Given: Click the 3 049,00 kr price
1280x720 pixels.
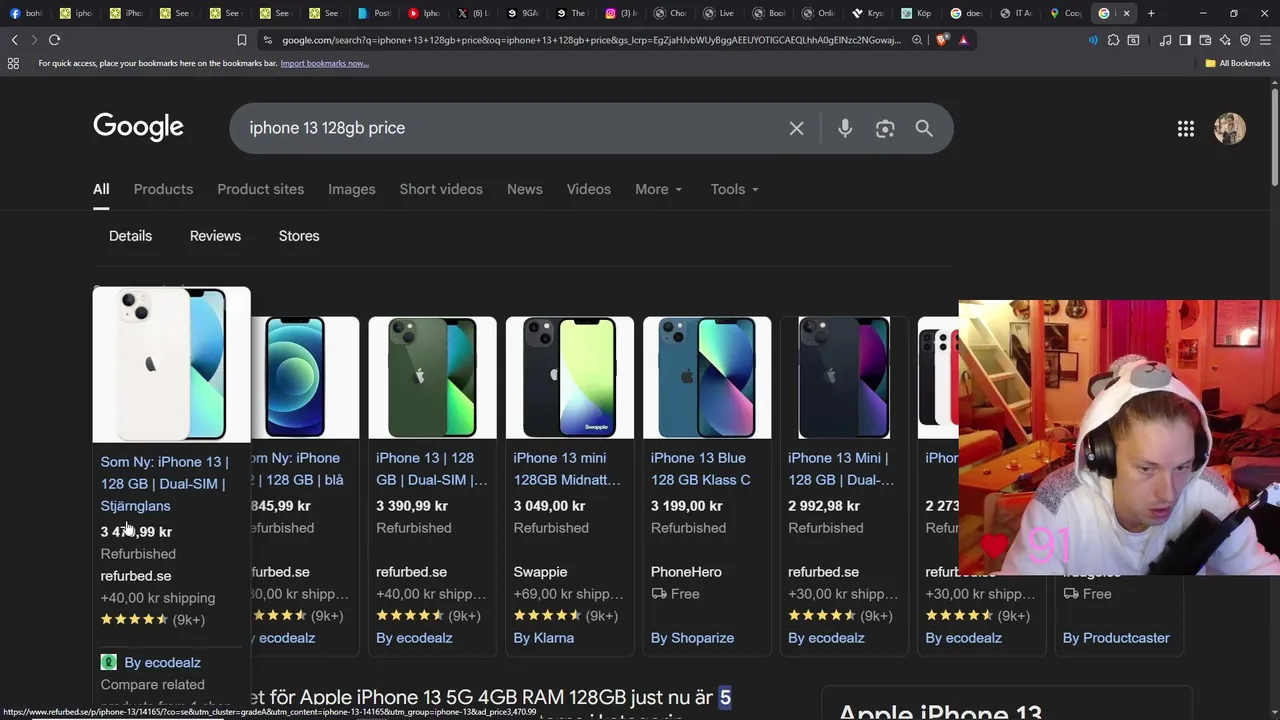Looking at the screenshot, I should tap(549, 506).
